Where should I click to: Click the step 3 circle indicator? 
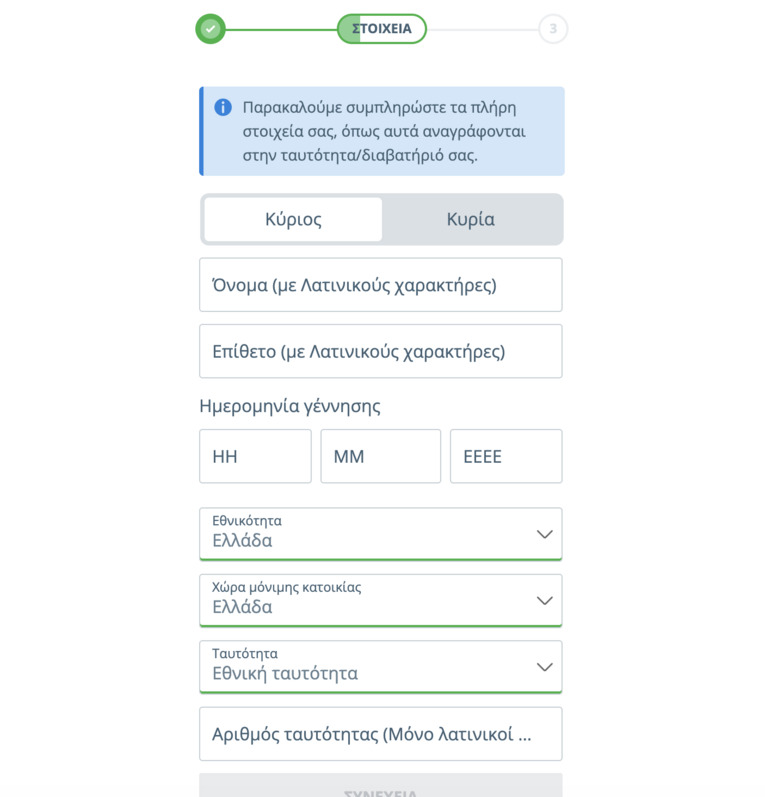tap(553, 29)
